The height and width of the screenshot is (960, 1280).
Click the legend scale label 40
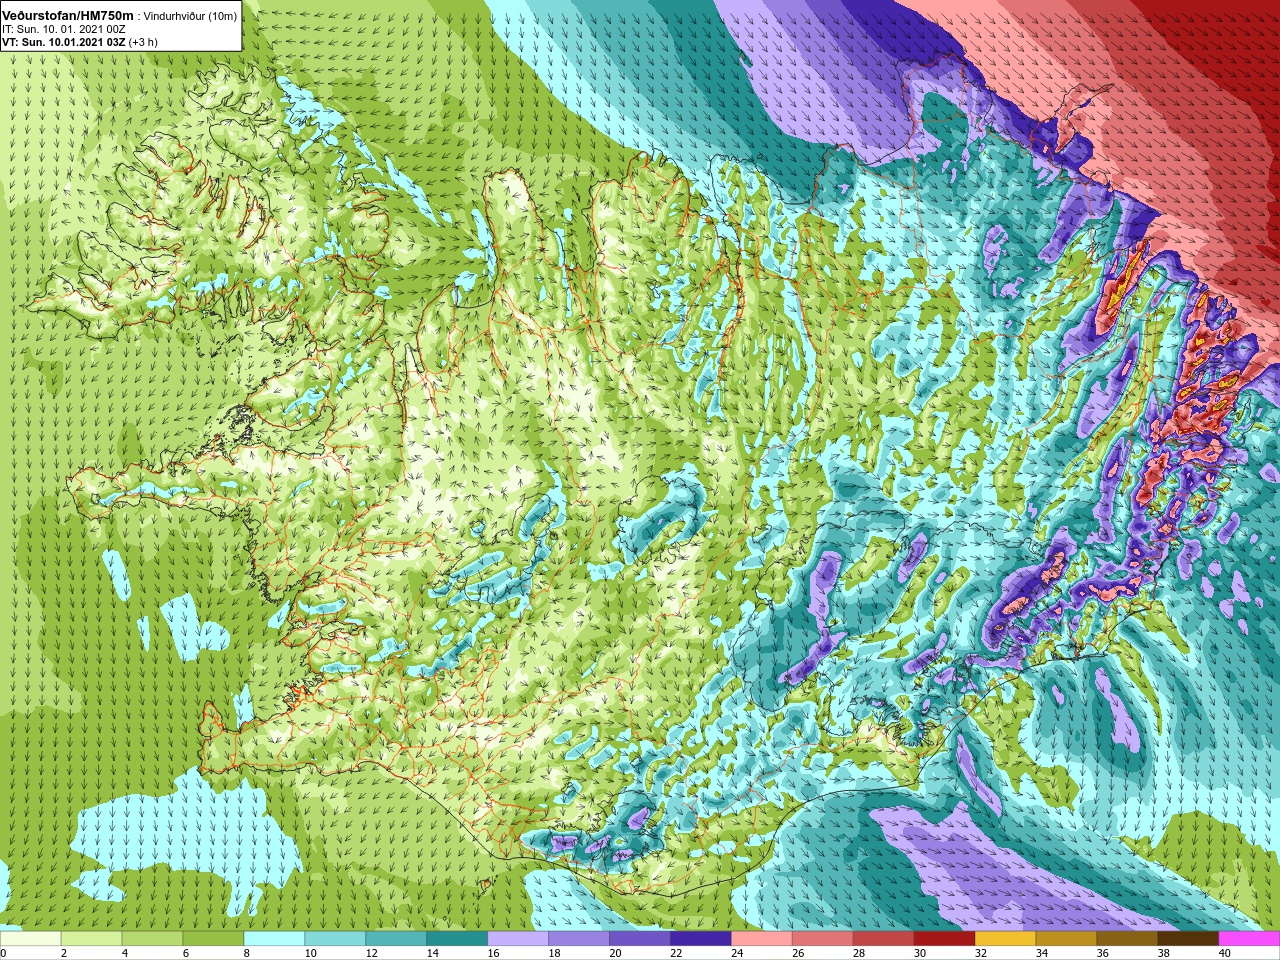point(1225,953)
